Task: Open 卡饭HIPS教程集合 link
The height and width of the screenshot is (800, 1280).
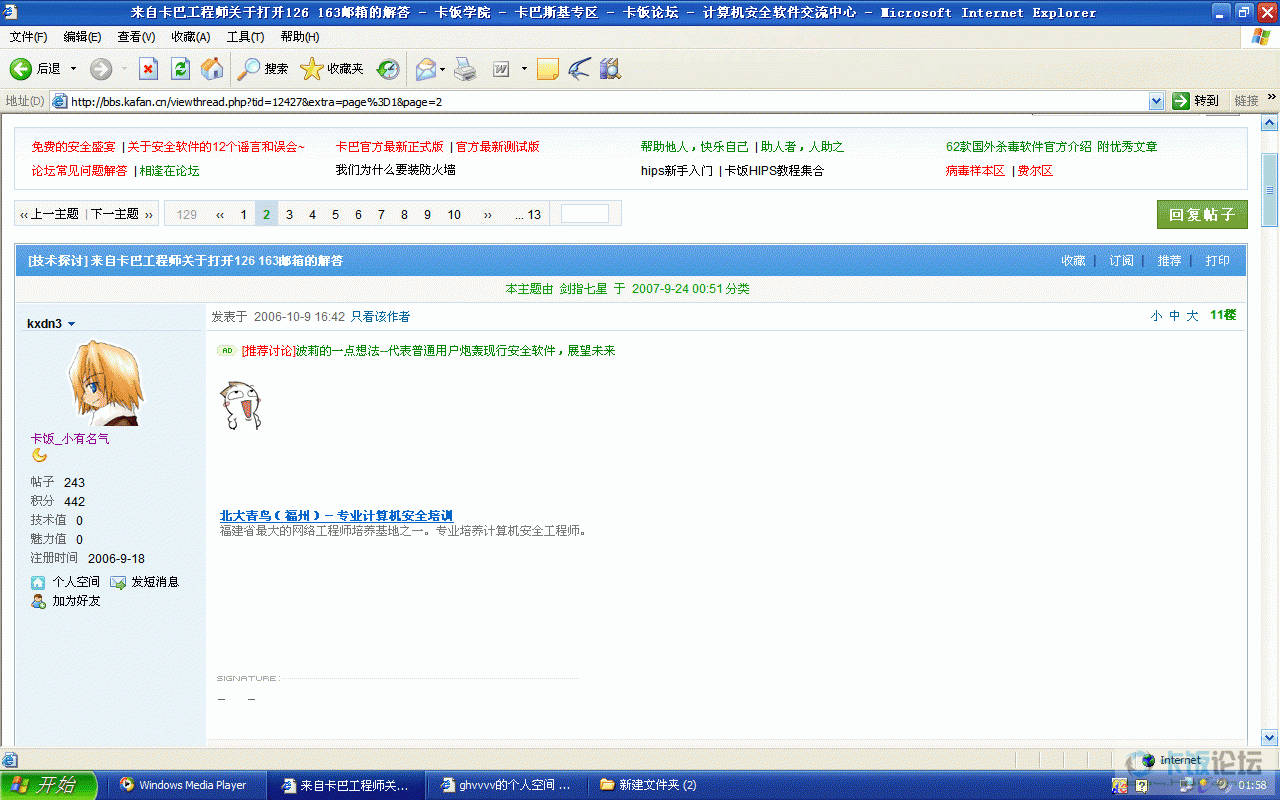Action: 774,170
